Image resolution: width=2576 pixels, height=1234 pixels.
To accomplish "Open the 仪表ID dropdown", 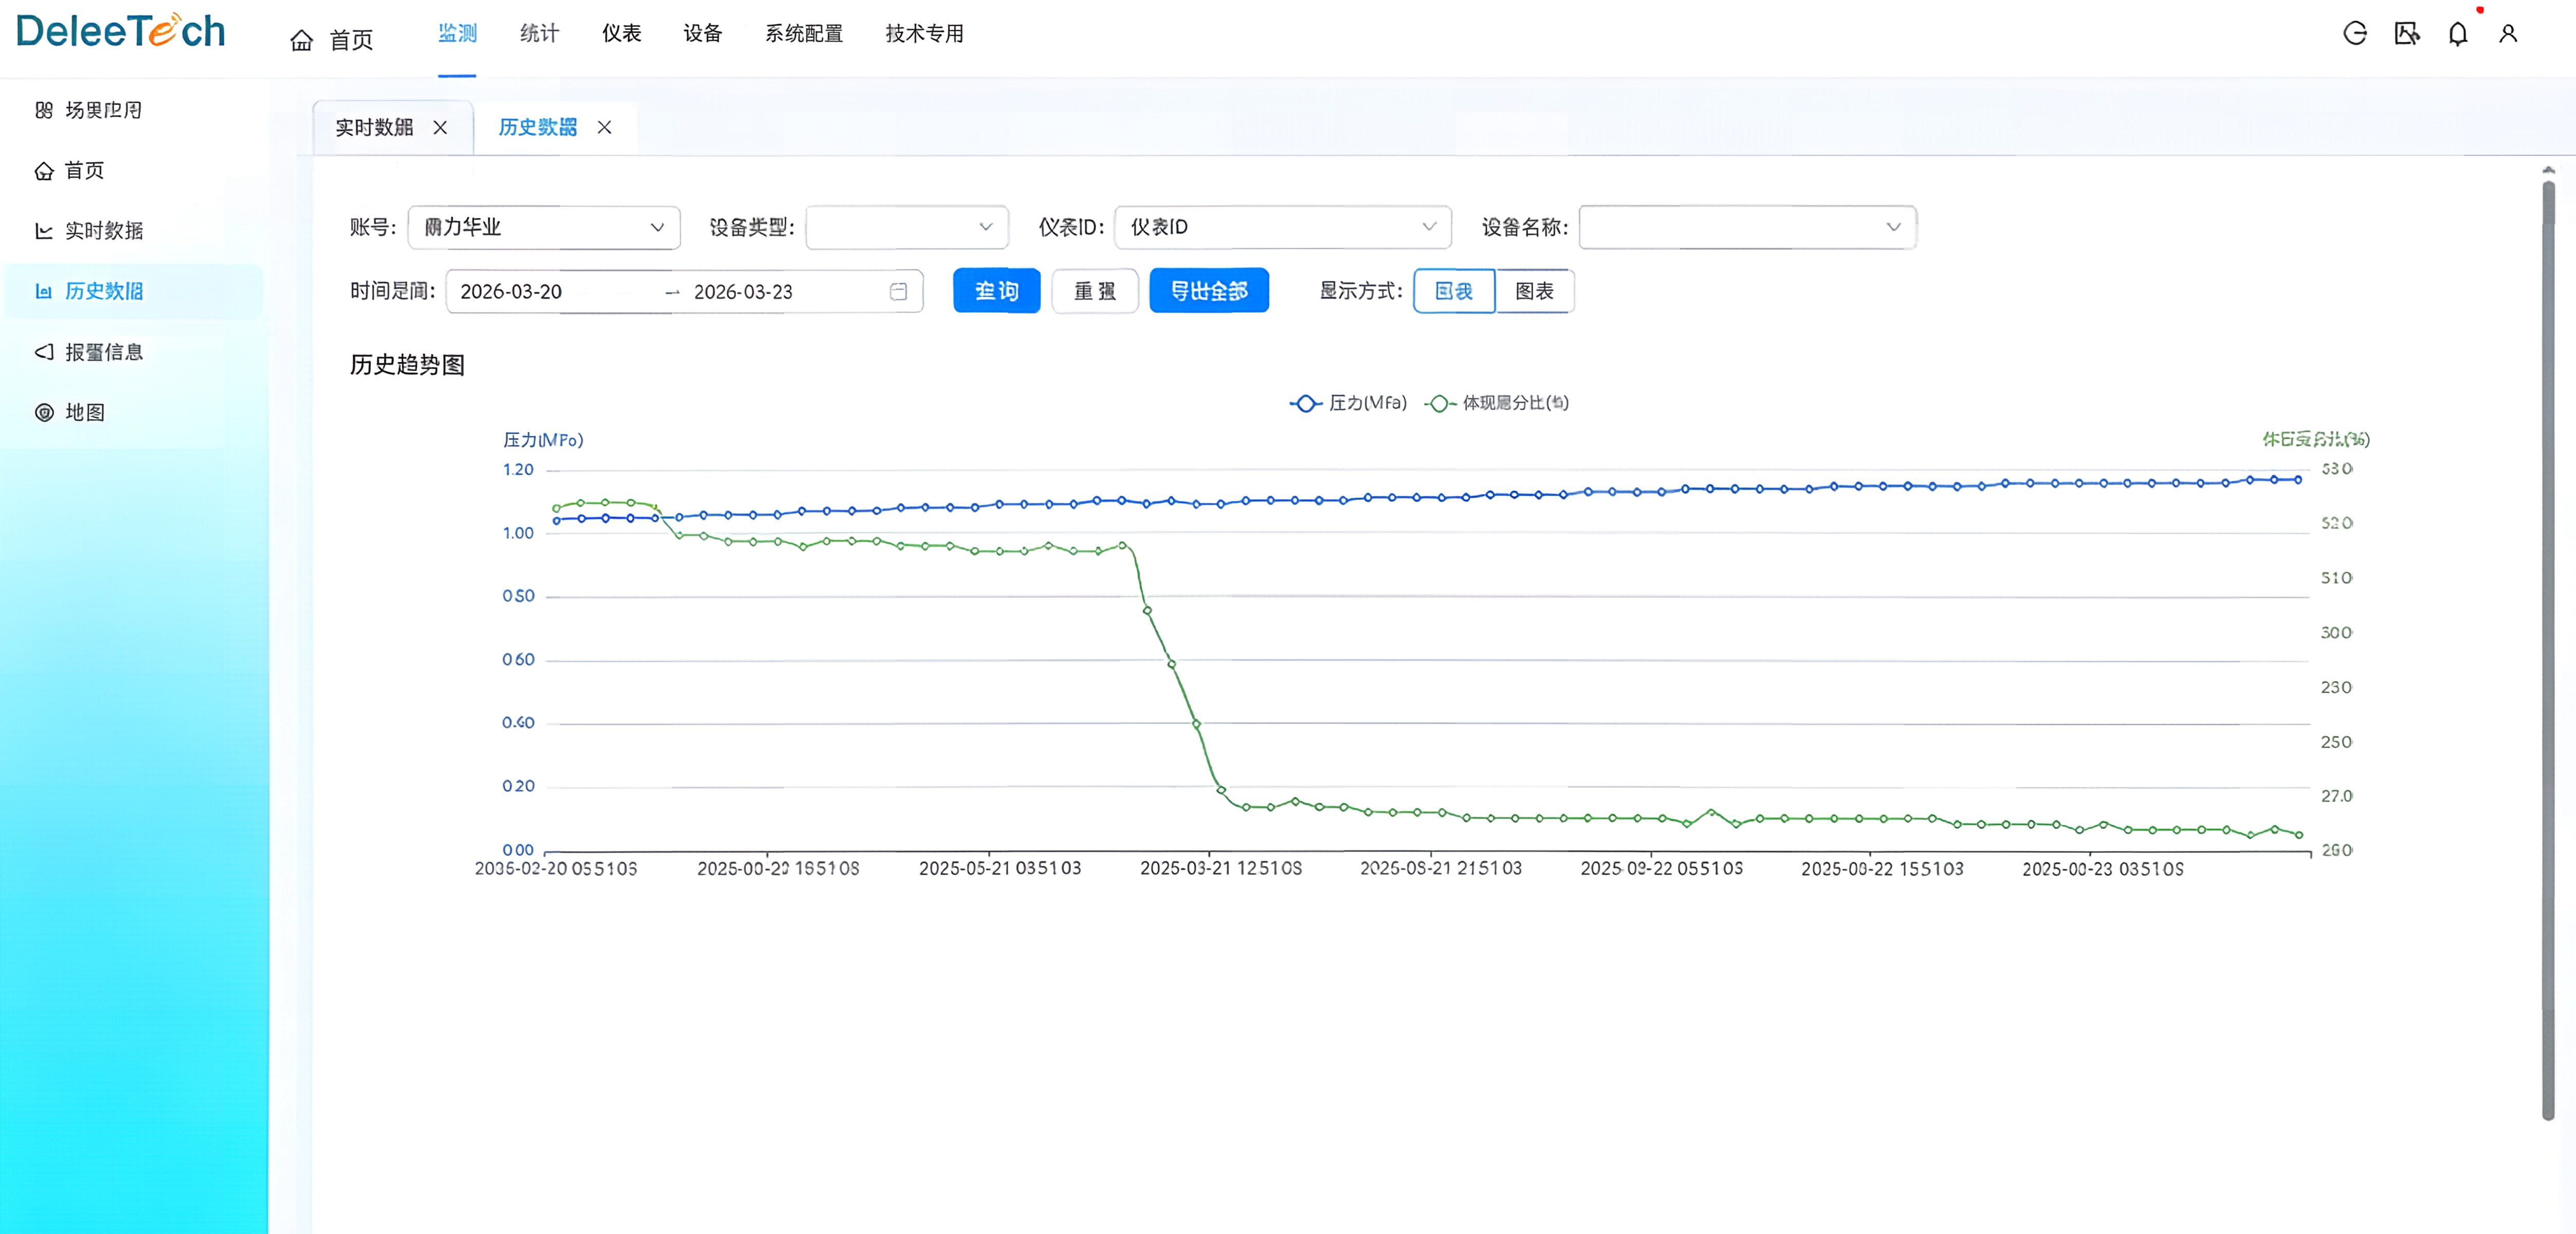I will (x=1282, y=227).
